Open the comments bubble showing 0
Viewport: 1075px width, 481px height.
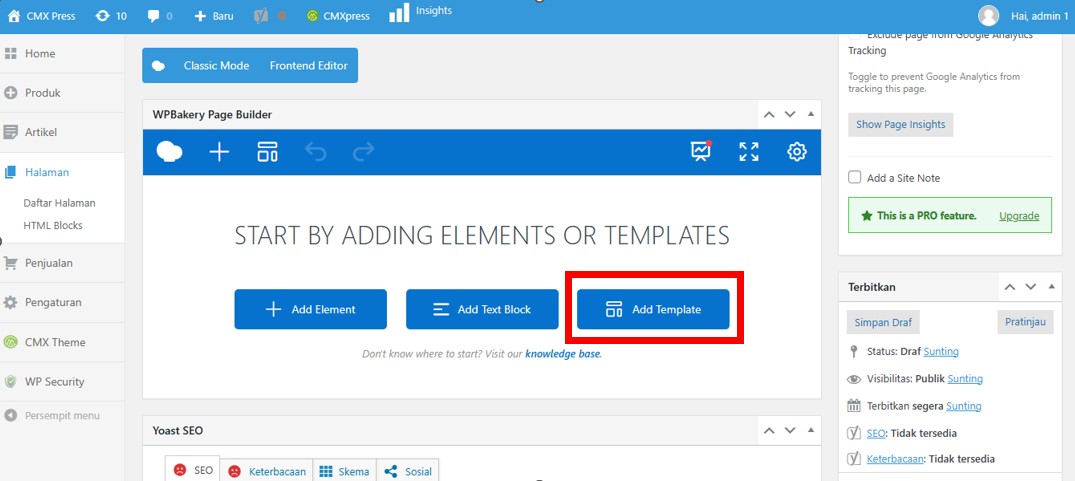coord(160,16)
